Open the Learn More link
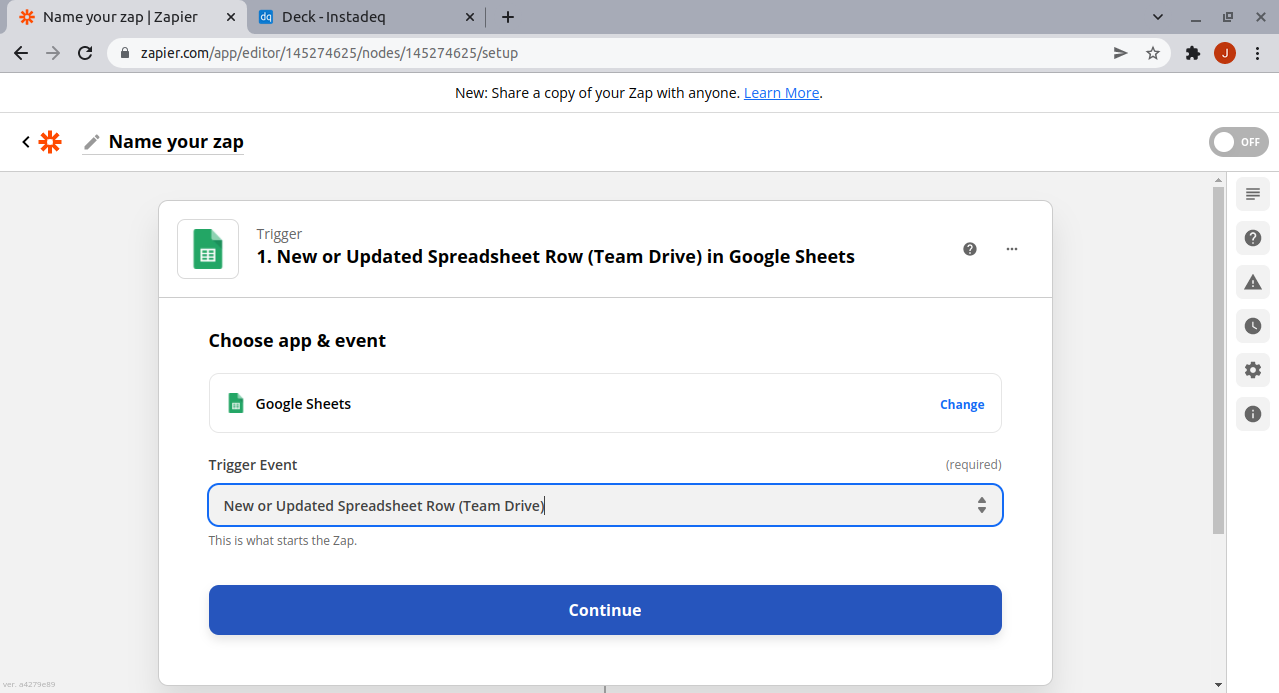Screen dimensions: 1279x693 pos(781,93)
